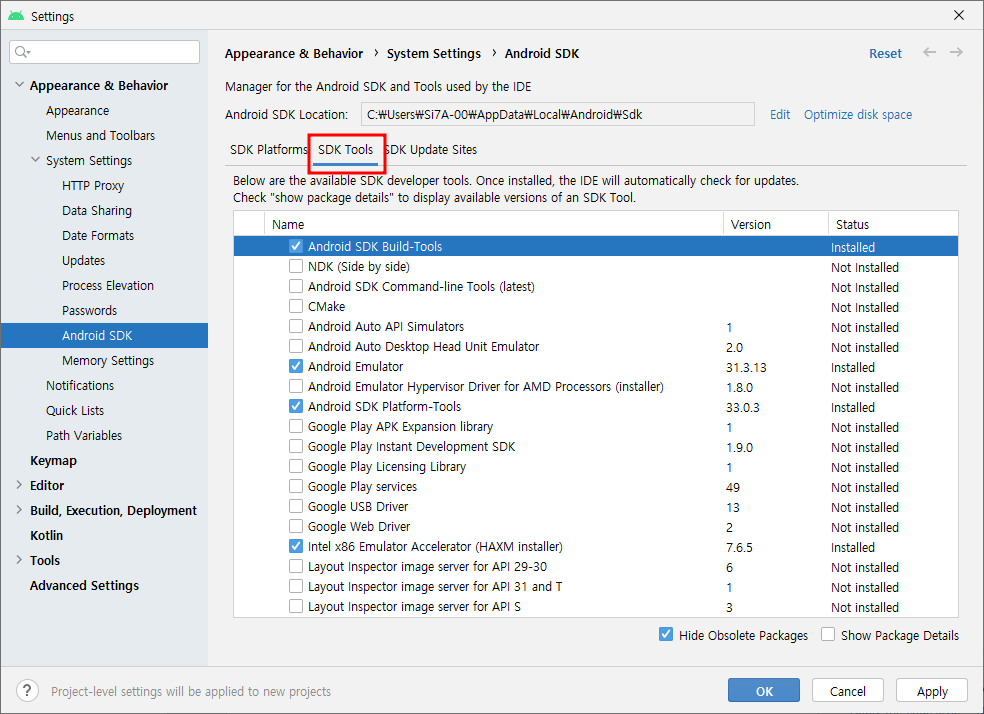The width and height of the screenshot is (984, 714).
Task: Go back with the left arrow
Action: (x=929, y=52)
